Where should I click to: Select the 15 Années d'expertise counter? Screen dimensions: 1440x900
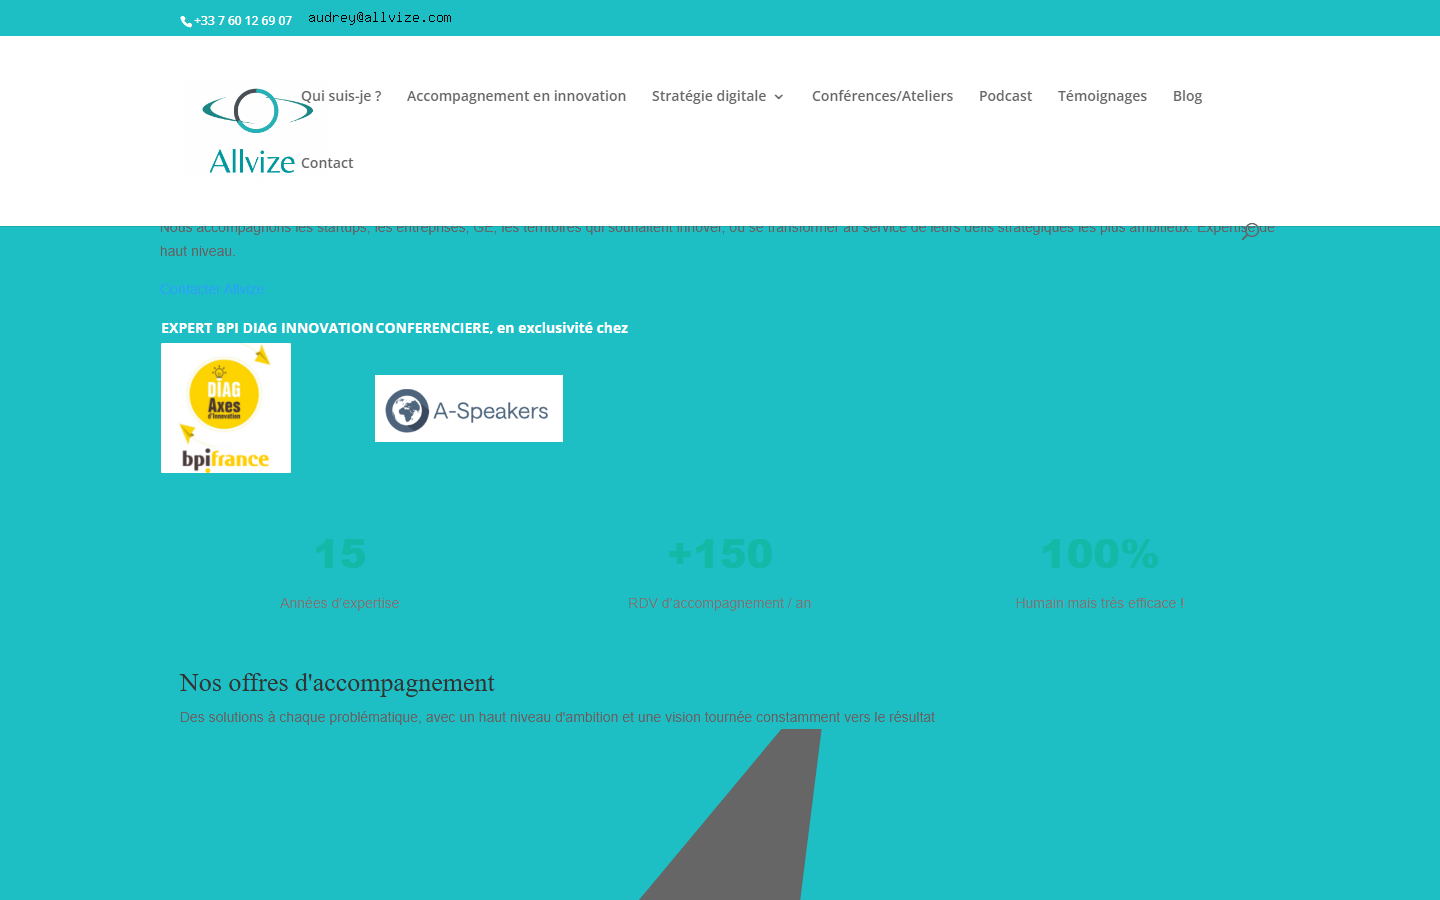(340, 575)
